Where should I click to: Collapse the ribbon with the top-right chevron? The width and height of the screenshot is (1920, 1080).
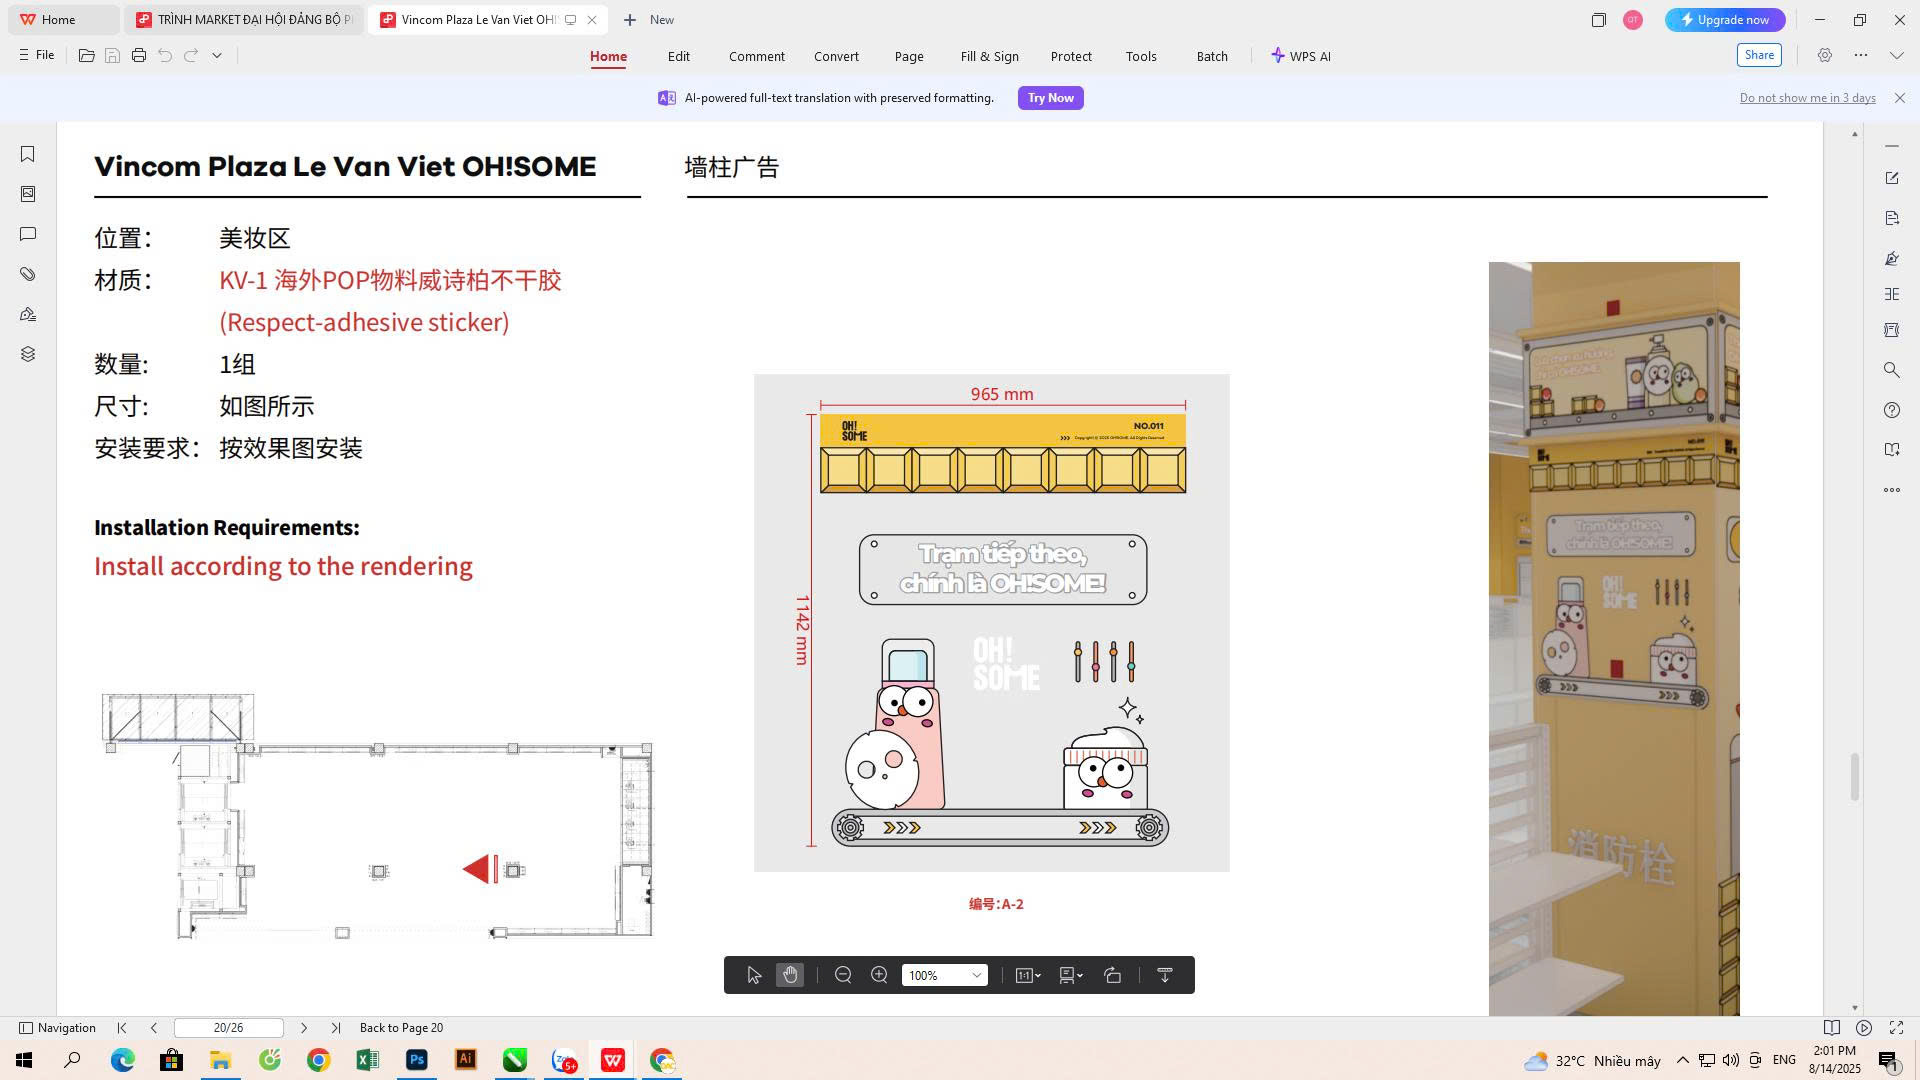click(1896, 56)
